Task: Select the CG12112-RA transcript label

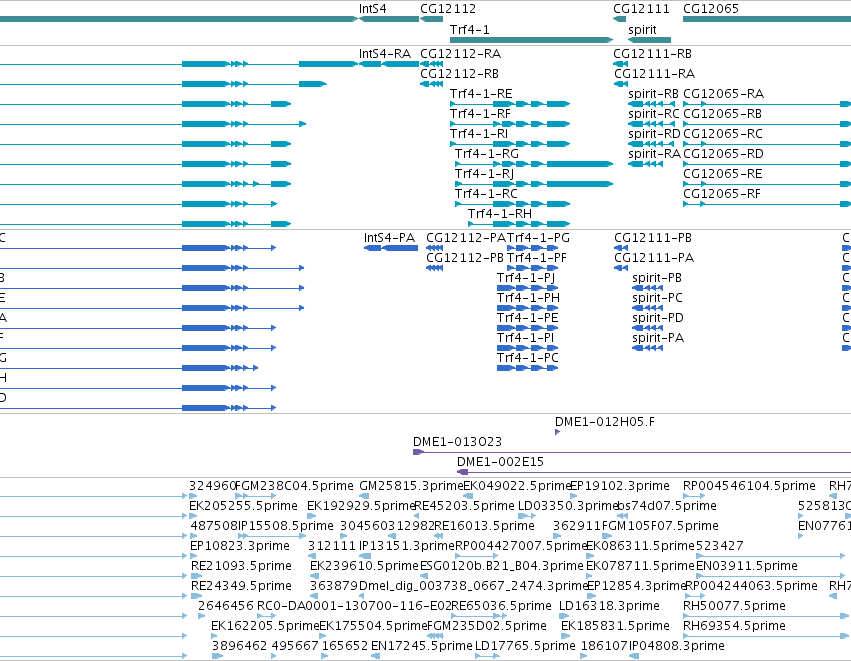Action: click(x=460, y=54)
